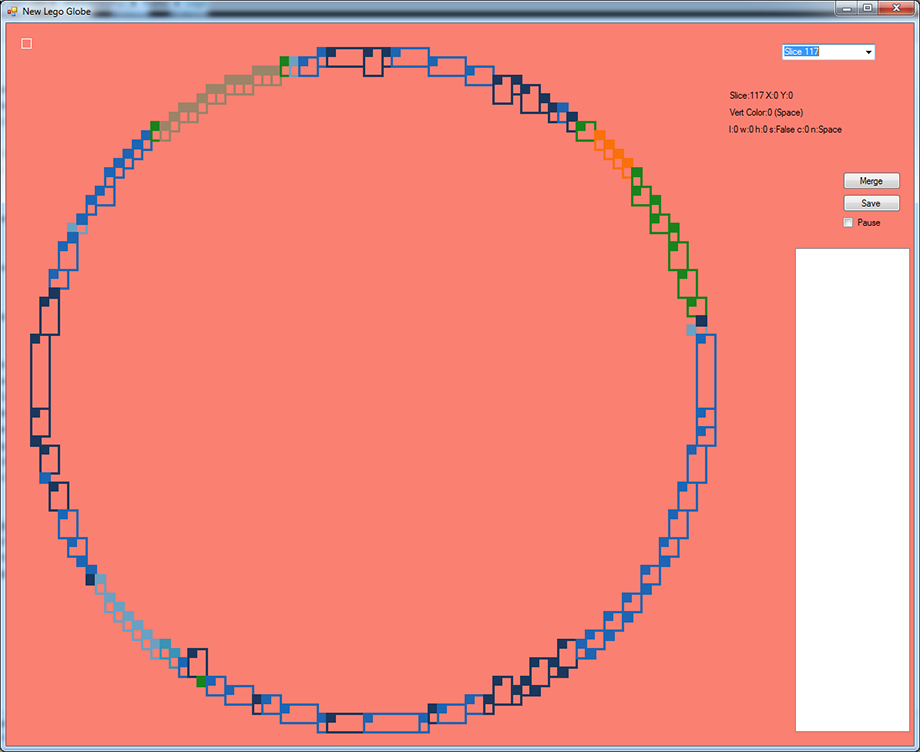920x752 pixels.
Task: Select the tan brick row on the ring
Action: point(238,81)
